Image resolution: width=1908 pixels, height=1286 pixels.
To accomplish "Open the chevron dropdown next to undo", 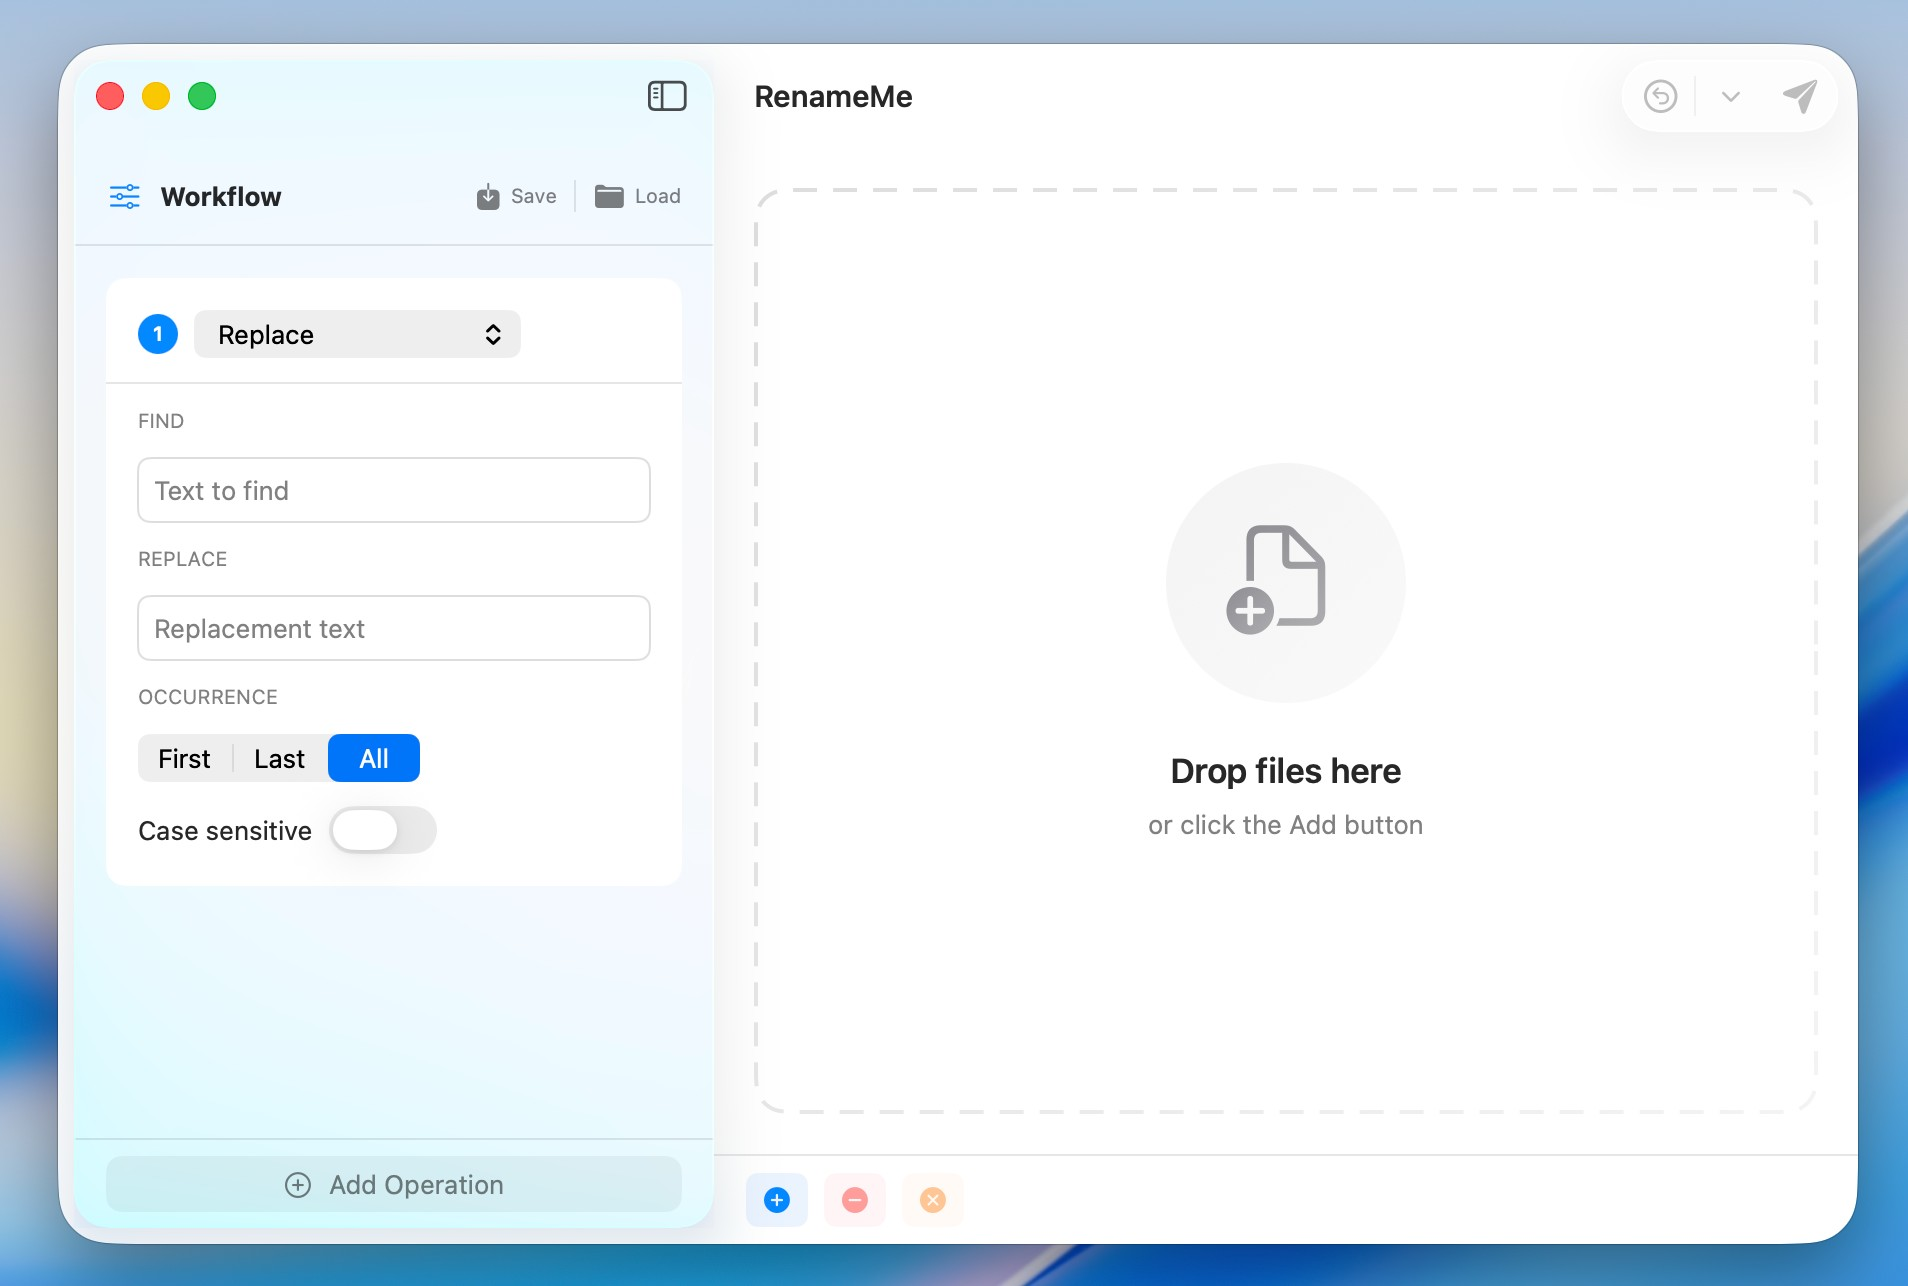I will tap(1729, 95).
